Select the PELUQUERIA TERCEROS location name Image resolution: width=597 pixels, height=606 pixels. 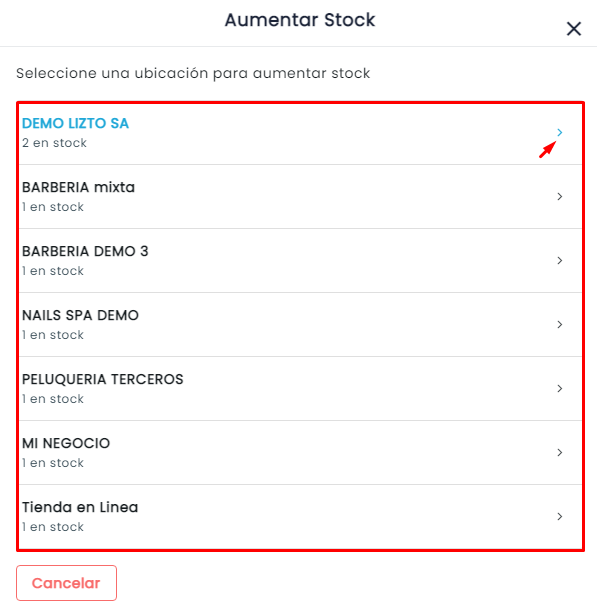click(103, 379)
